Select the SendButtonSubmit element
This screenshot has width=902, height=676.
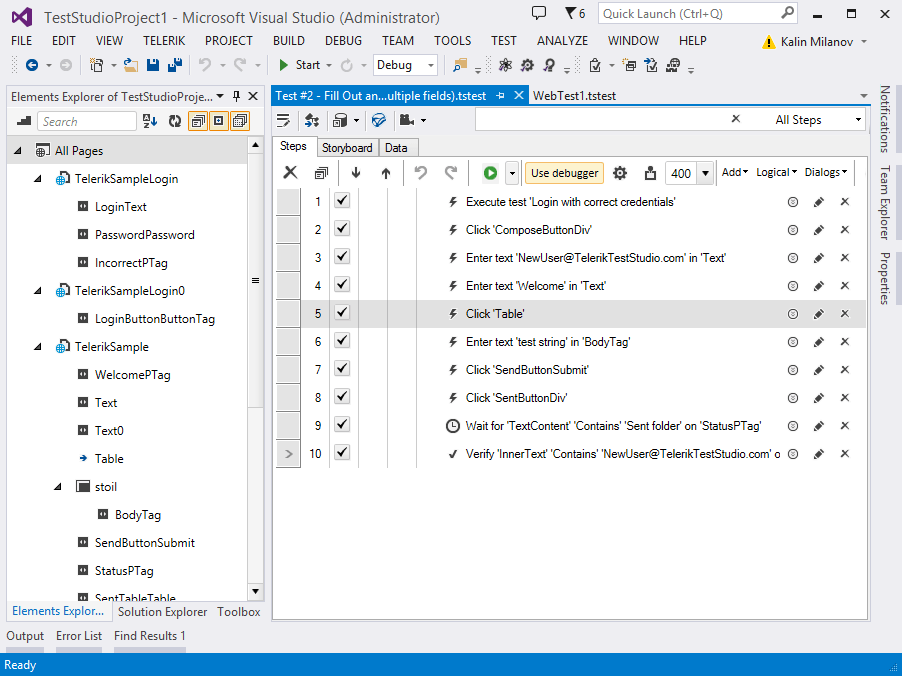144,543
